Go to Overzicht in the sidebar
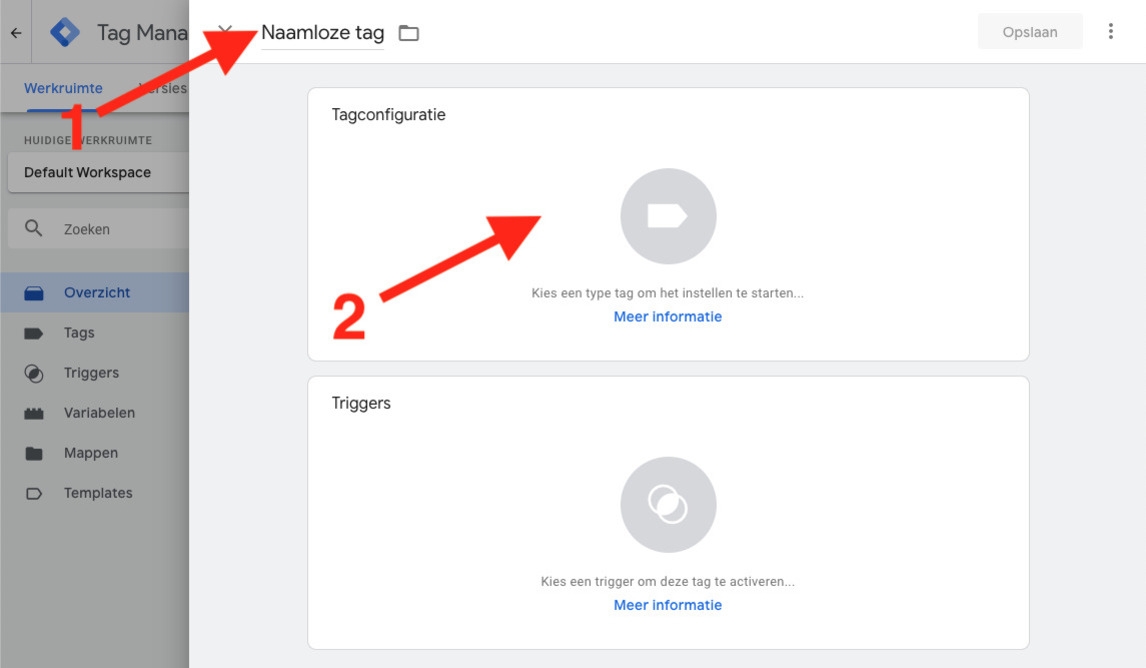The width and height of the screenshot is (1146, 668). coord(94,292)
